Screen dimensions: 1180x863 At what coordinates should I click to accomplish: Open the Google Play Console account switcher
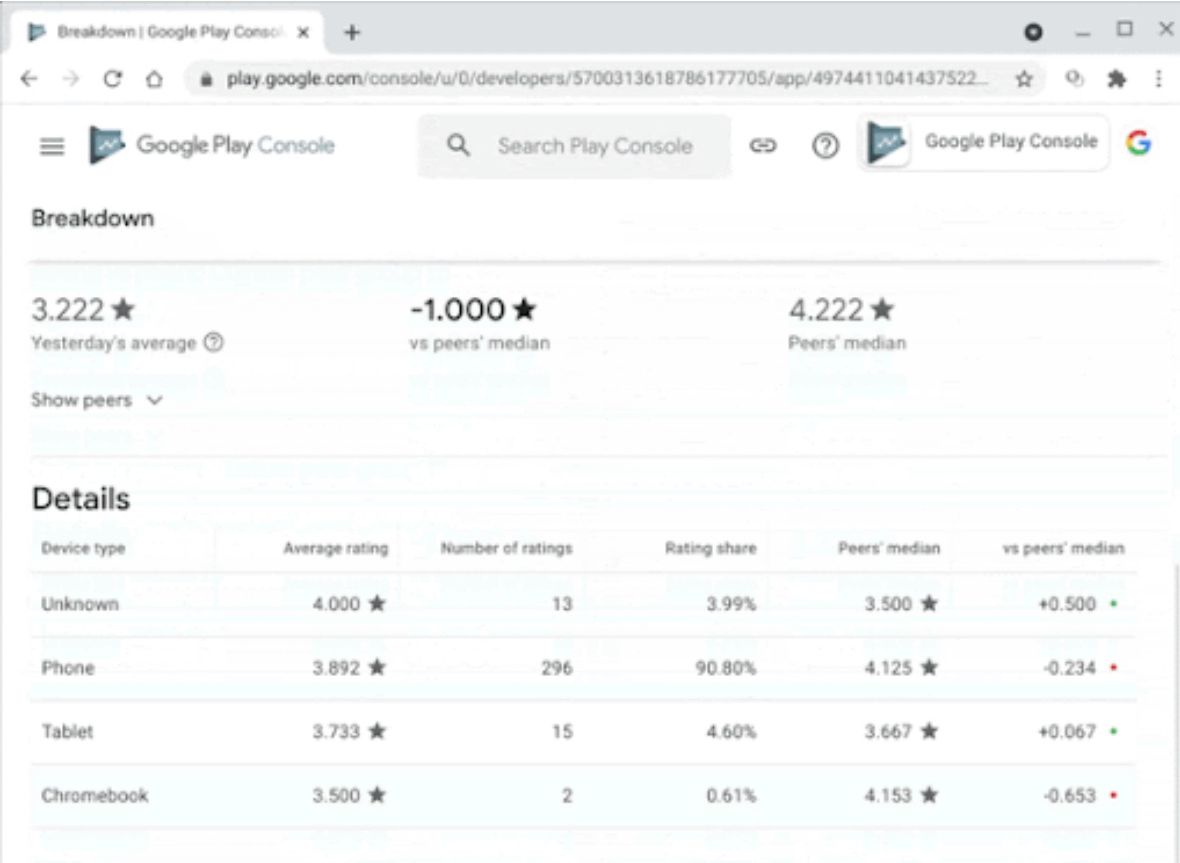click(983, 142)
